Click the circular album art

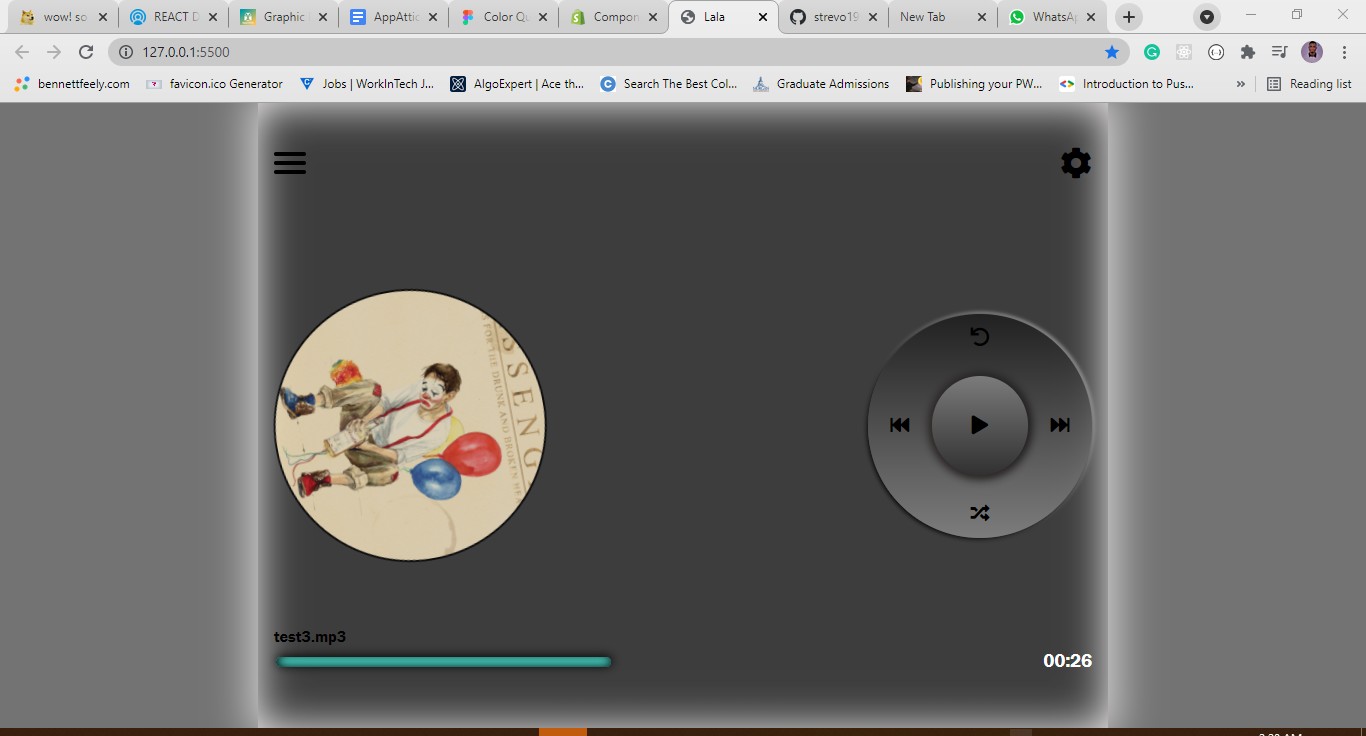tap(410, 425)
